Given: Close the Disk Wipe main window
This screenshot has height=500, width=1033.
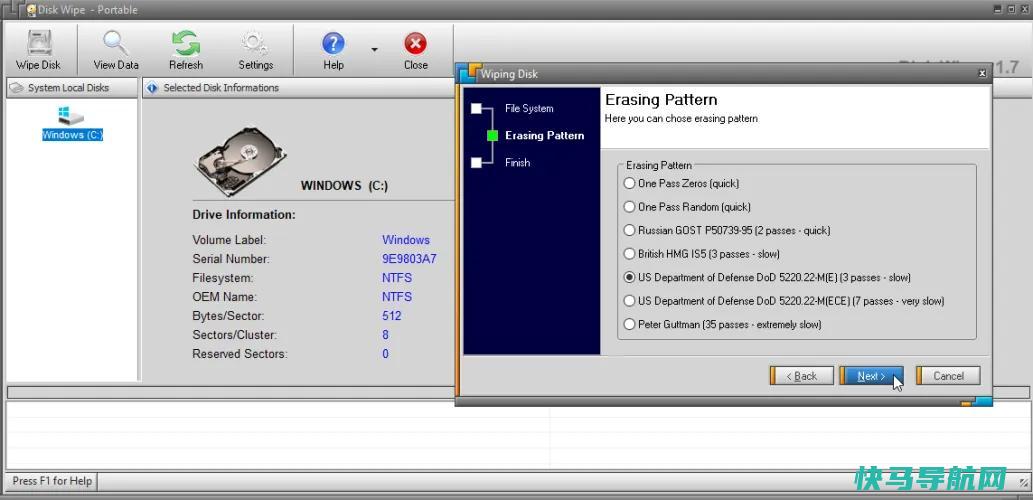Looking at the screenshot, I should [x=1024, y=9].
